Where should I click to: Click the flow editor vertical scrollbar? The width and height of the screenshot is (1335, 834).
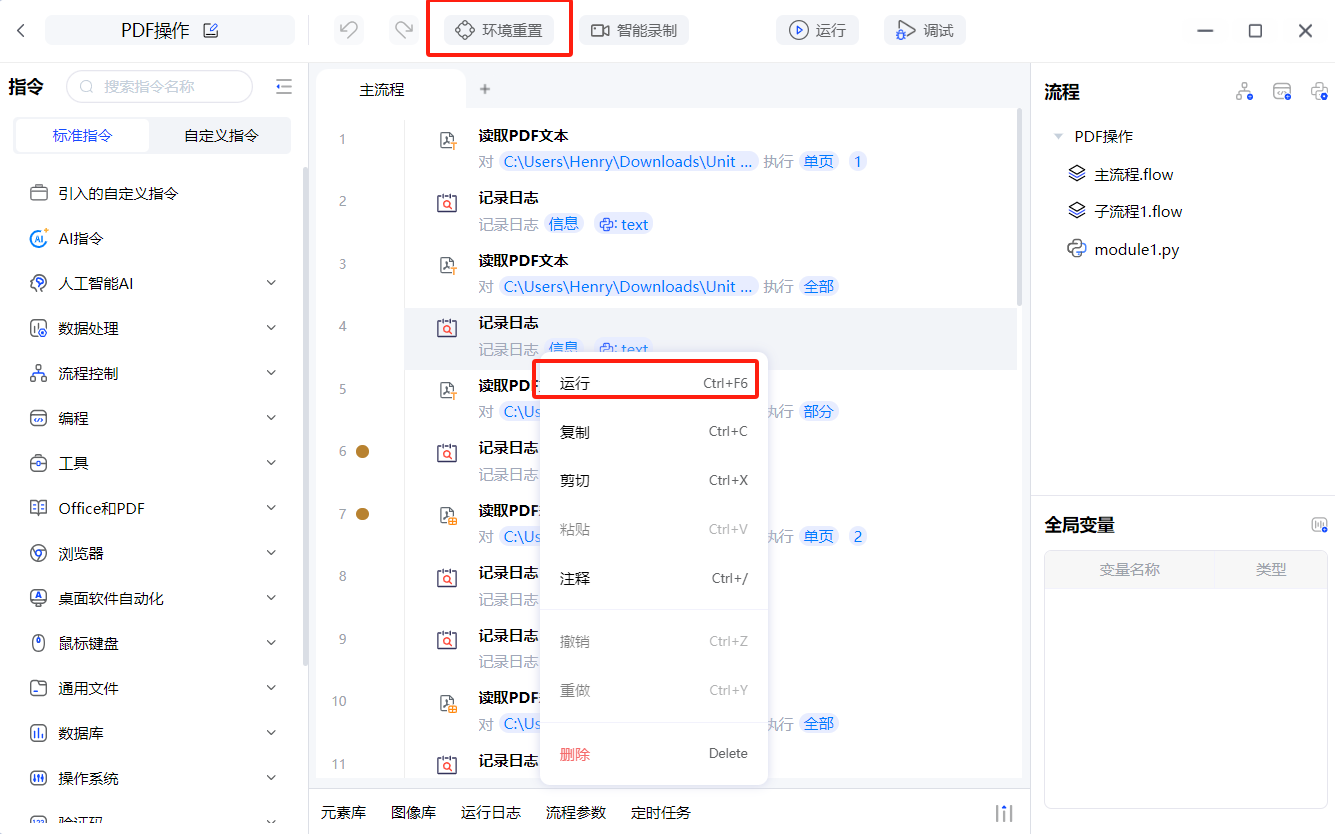1019,210
